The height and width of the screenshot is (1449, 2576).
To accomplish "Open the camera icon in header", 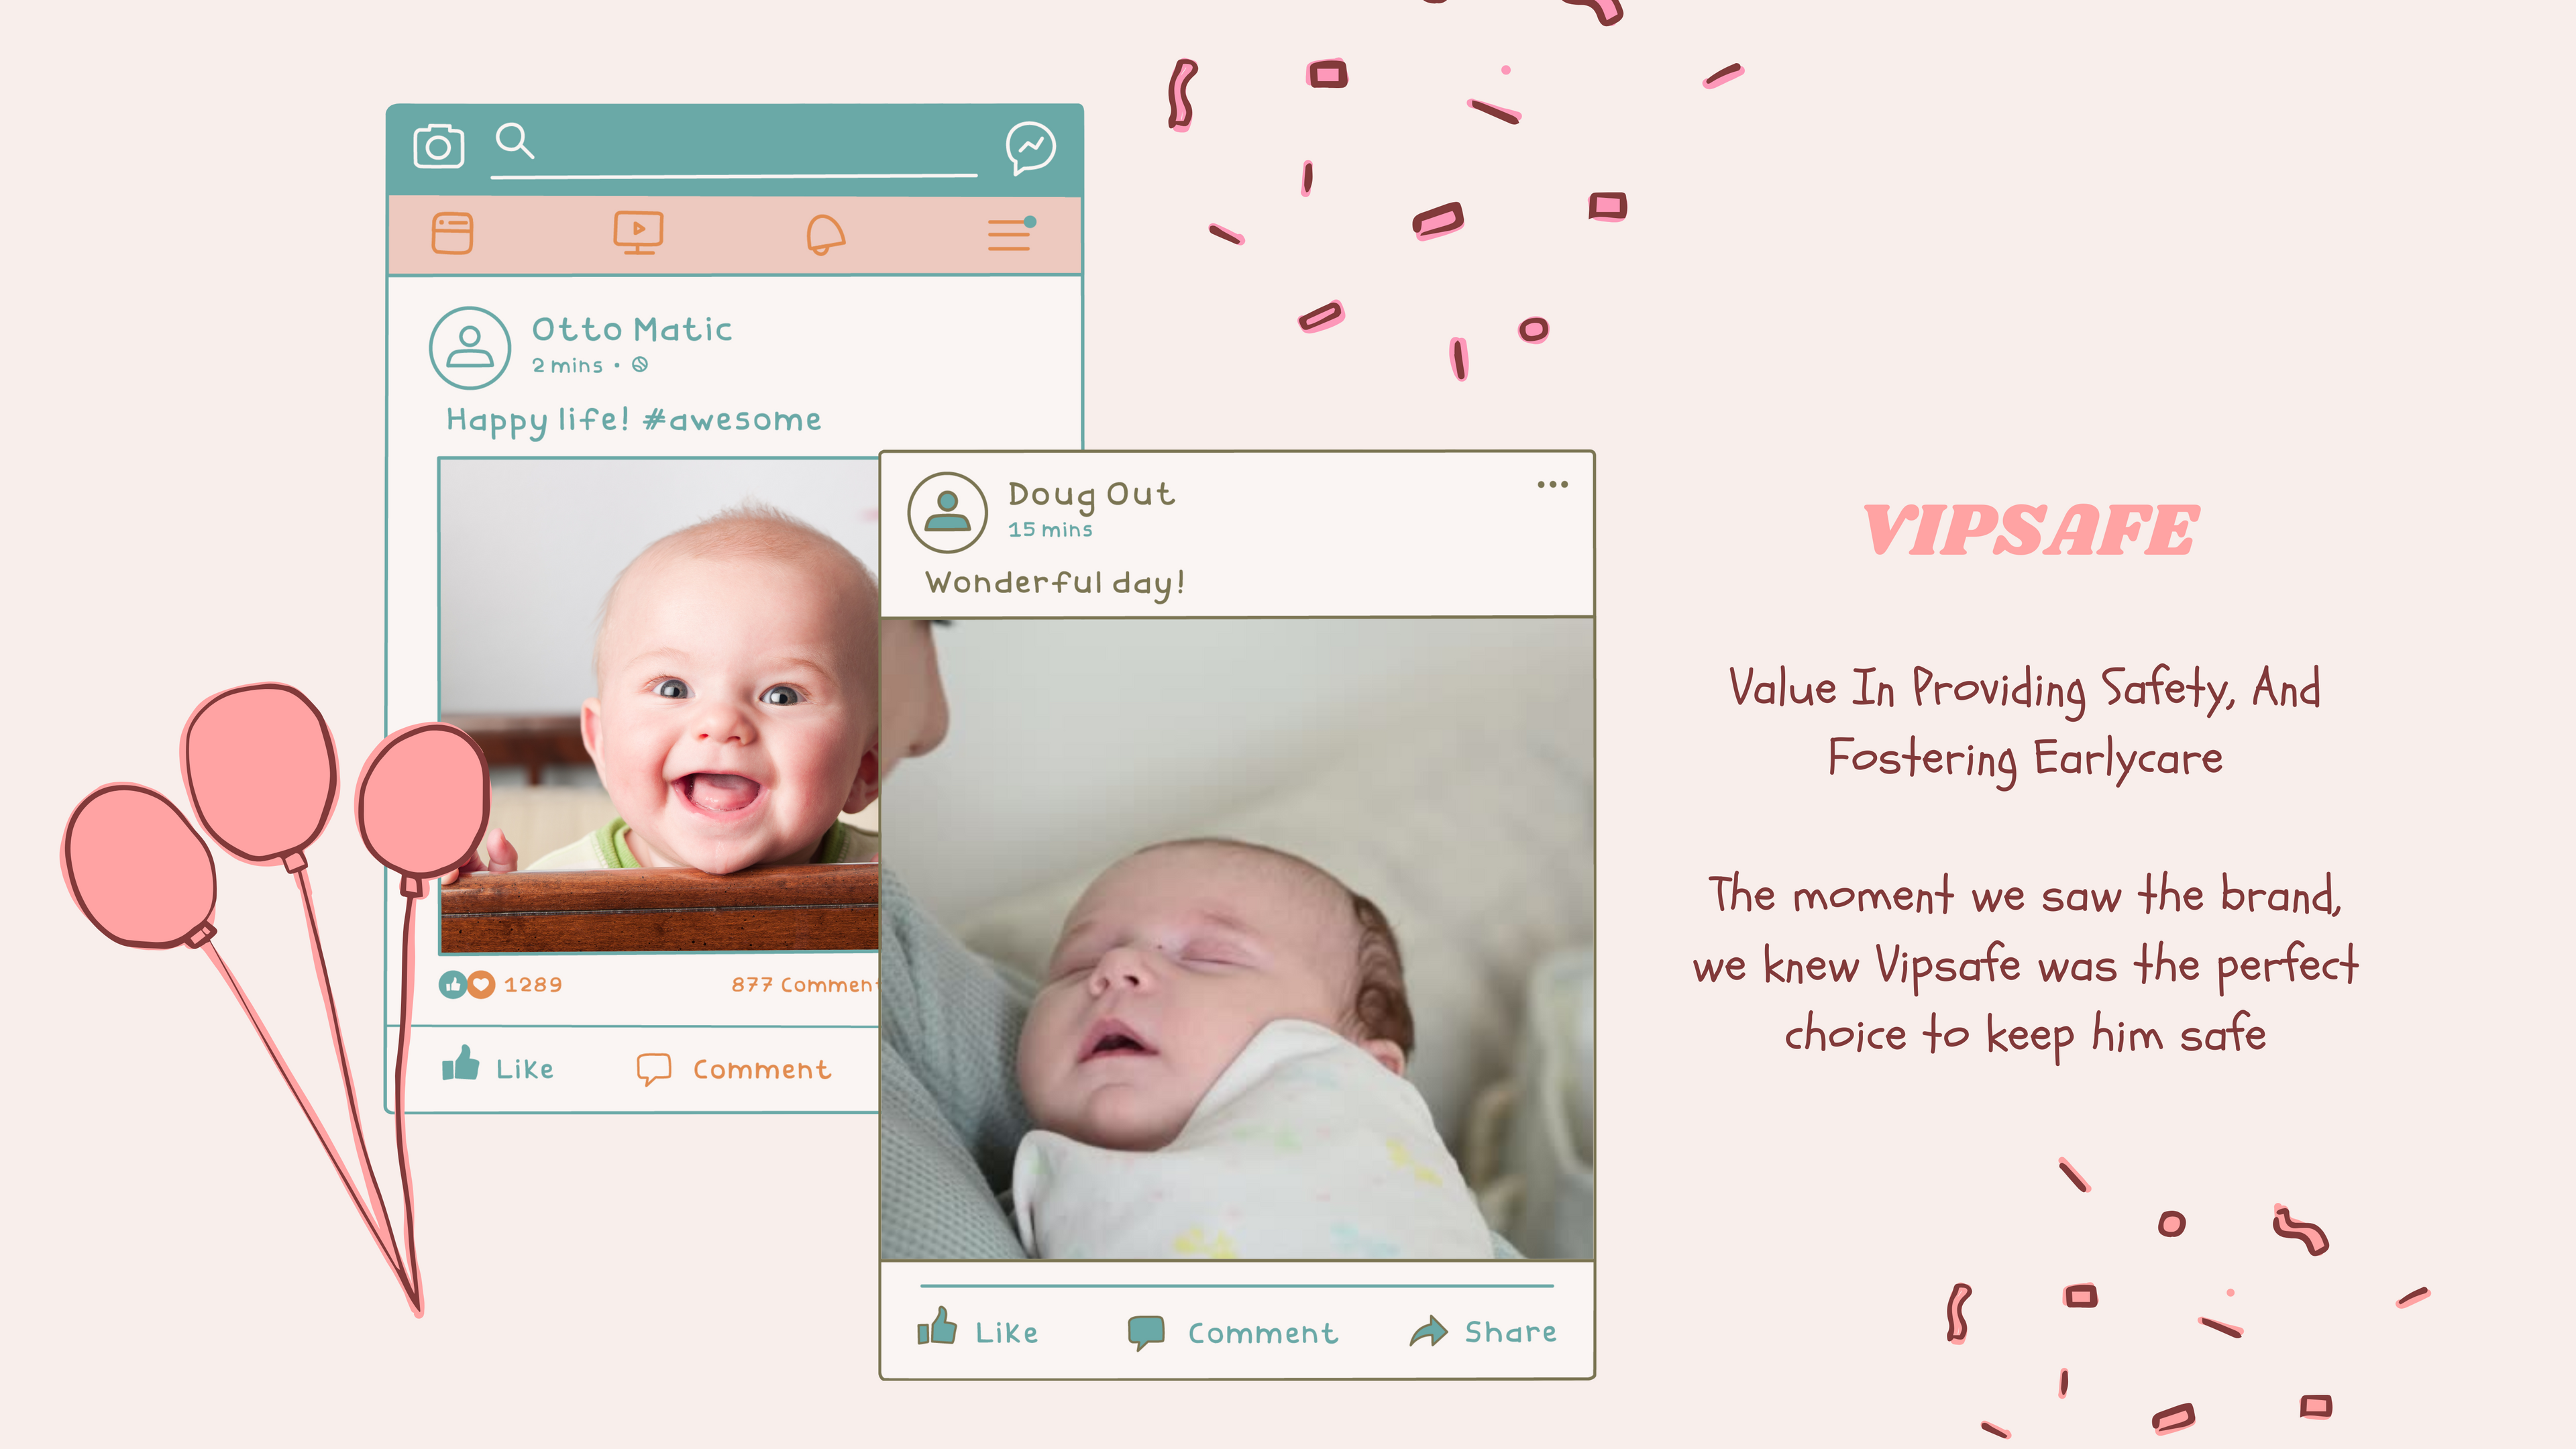I will pos(439,146).
